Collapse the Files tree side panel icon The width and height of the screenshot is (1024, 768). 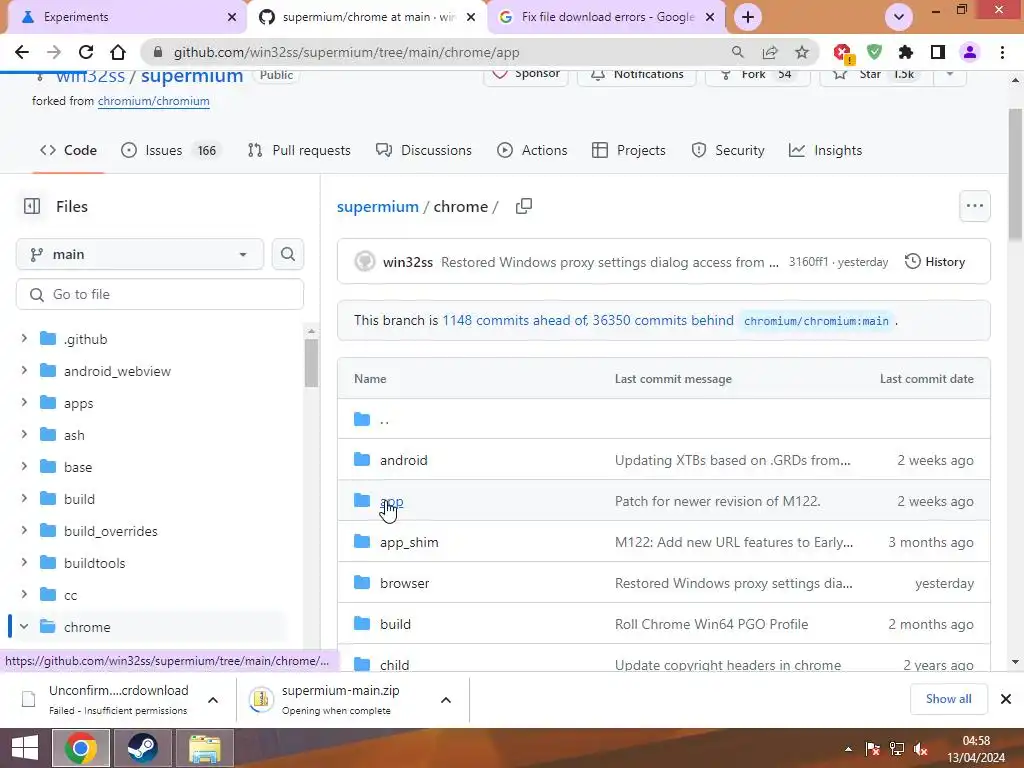(x=31, y=206)
